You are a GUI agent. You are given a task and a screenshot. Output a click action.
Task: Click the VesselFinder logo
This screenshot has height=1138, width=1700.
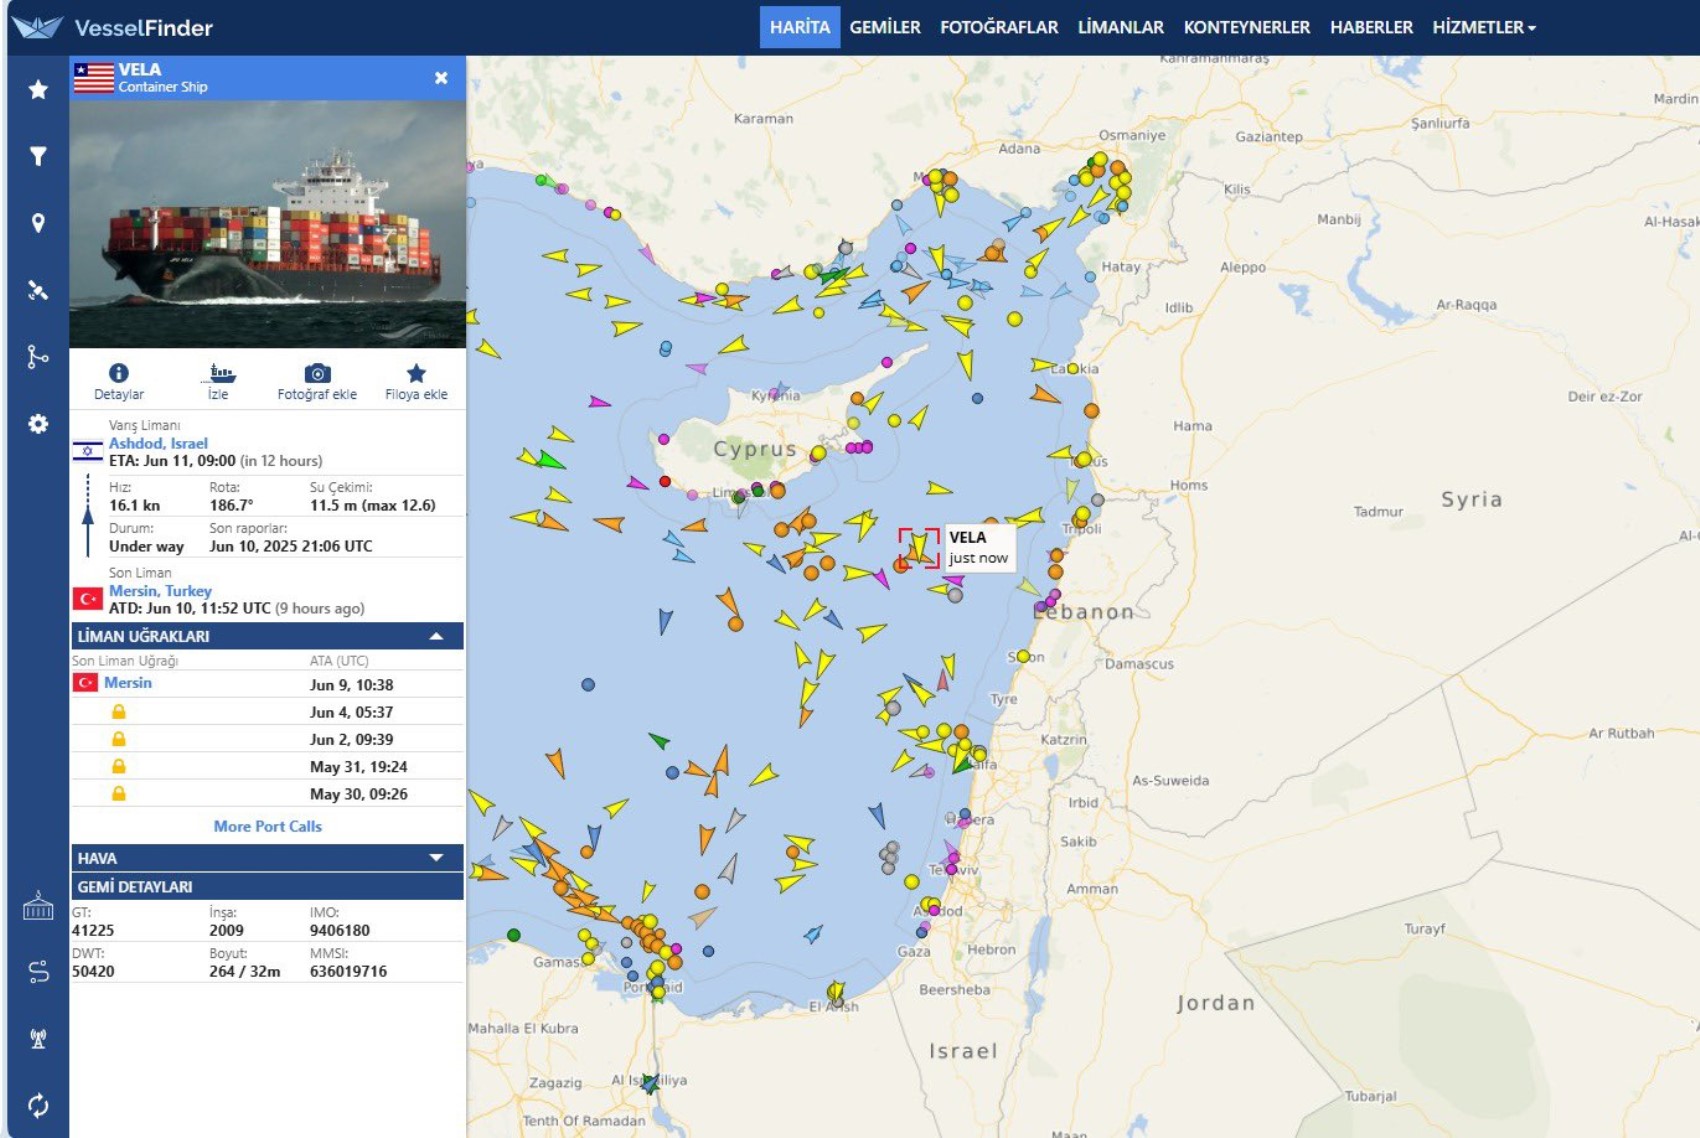tap(114, 28)
